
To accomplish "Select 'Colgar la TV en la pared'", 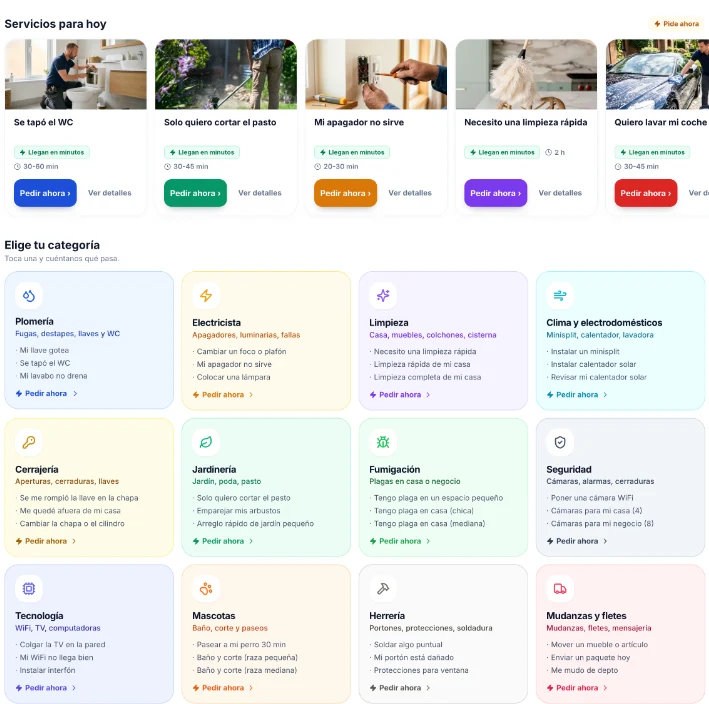I will pos(62,644).
